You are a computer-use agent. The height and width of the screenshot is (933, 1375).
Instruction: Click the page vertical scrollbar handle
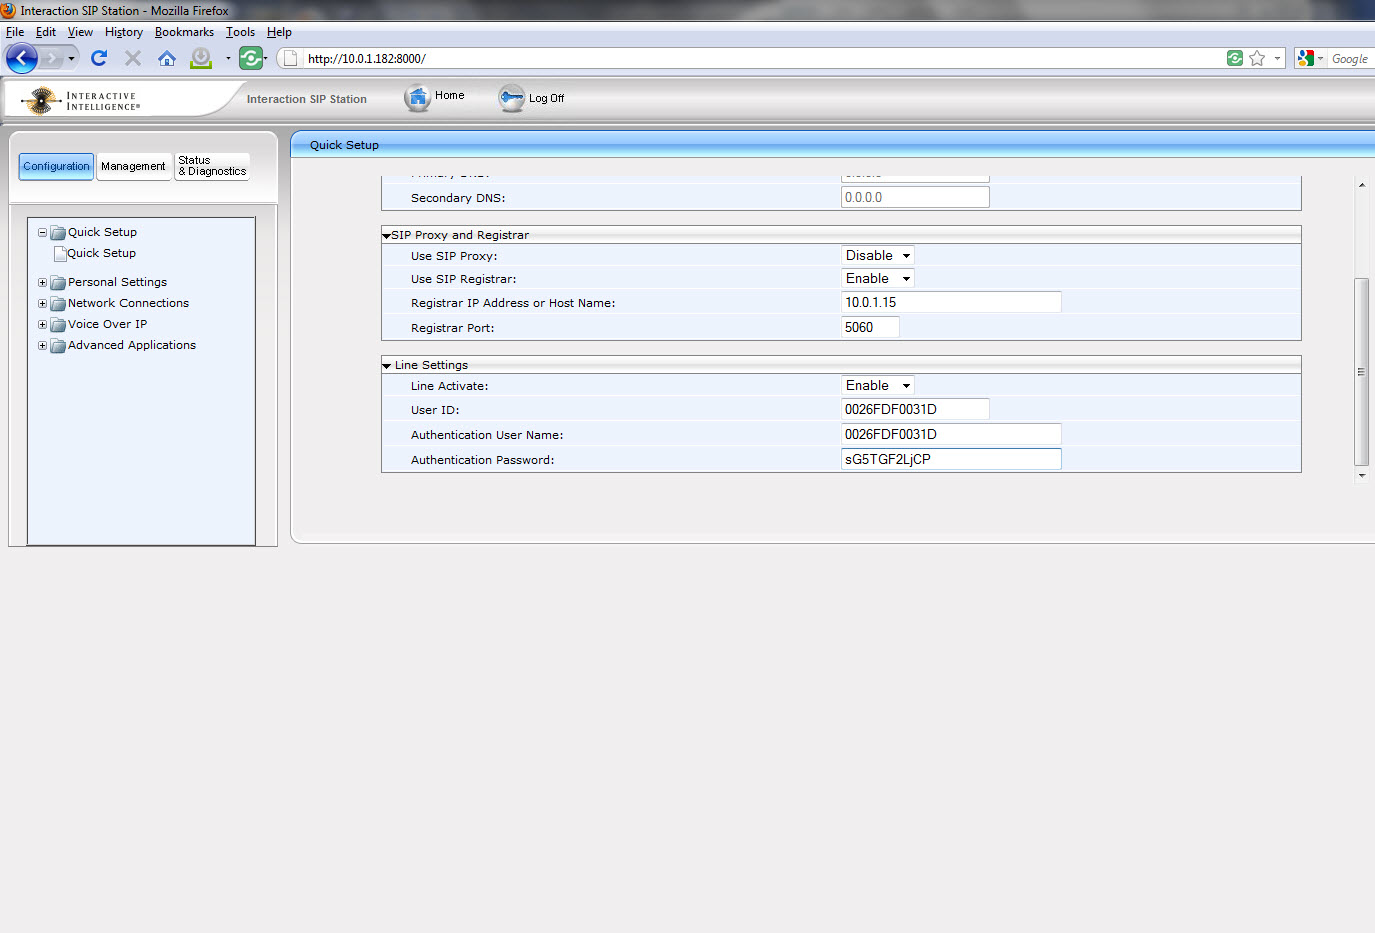(x=1361, y=372)
